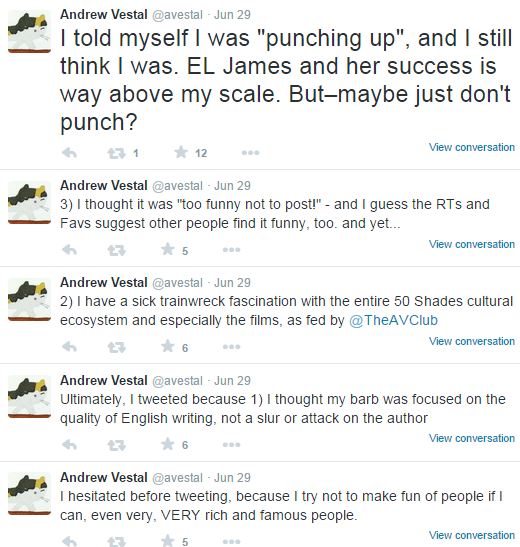View conversation for the "punching up" tweet

click(x=472, y=147)
